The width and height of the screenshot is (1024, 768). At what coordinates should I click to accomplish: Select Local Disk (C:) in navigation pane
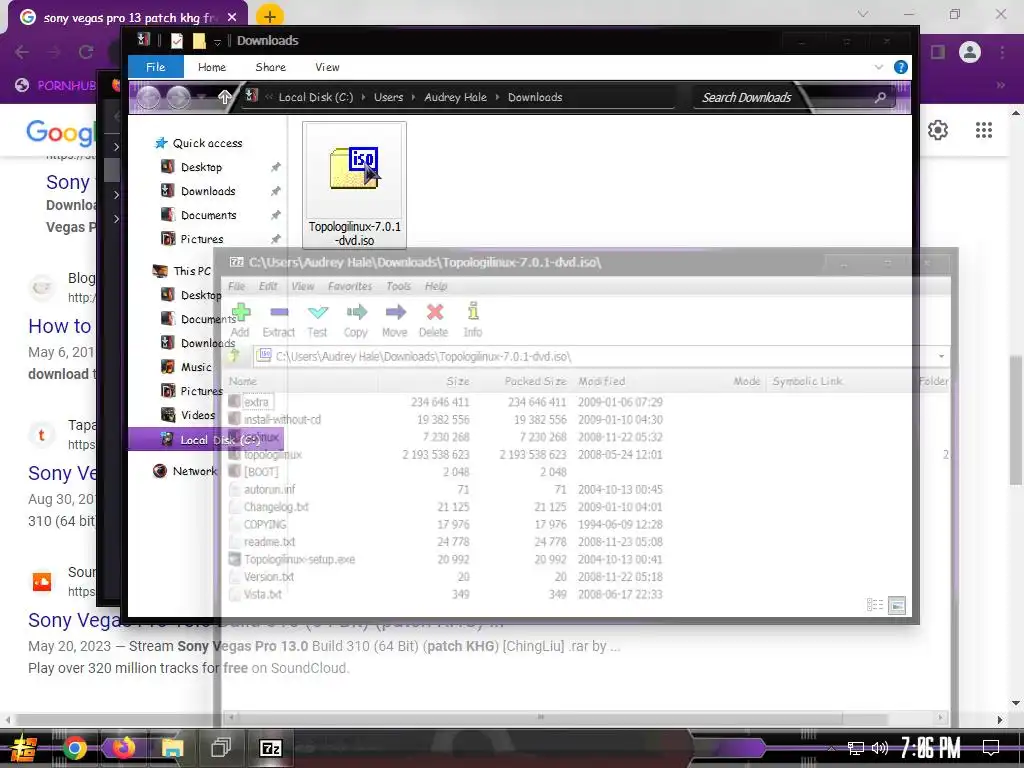206,440
